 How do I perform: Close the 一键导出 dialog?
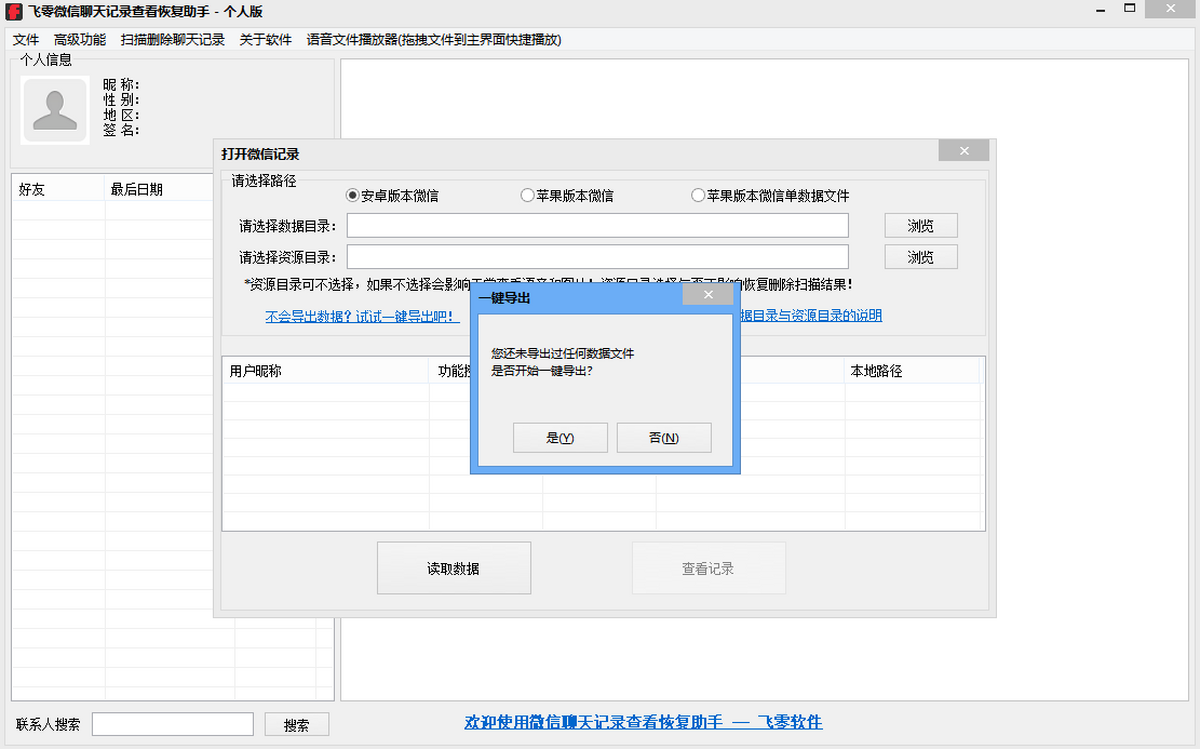(708, 295)
